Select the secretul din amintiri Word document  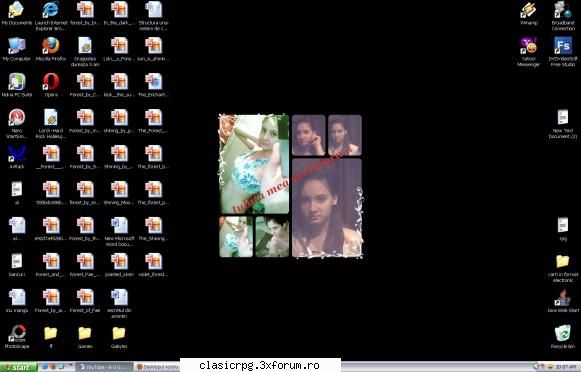point(119,303)
